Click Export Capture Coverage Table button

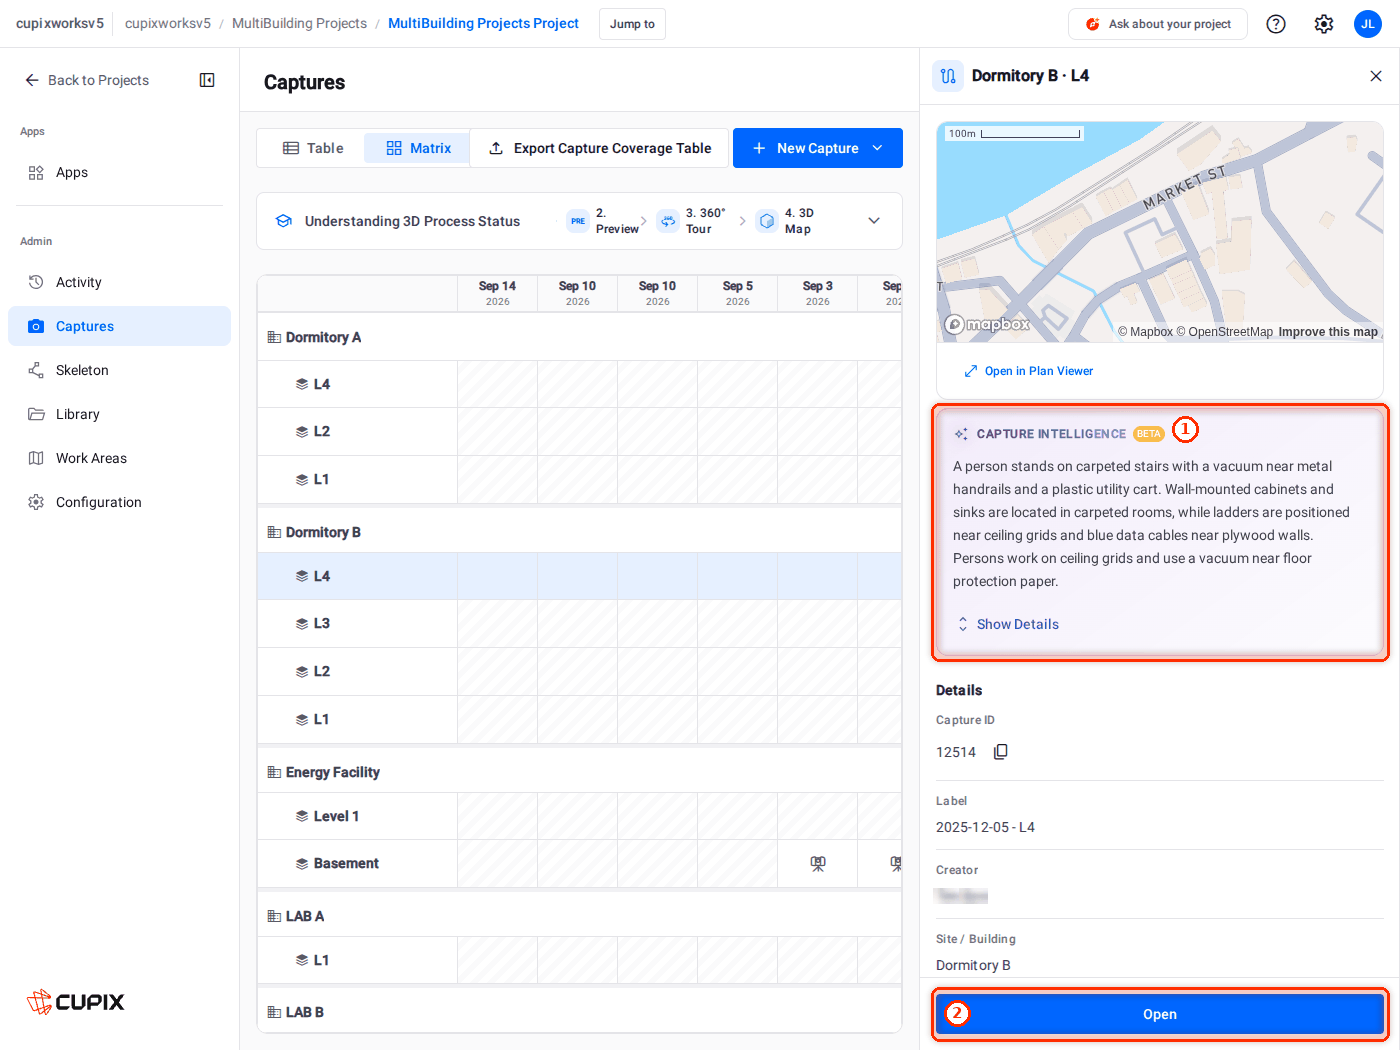[600, 148]
